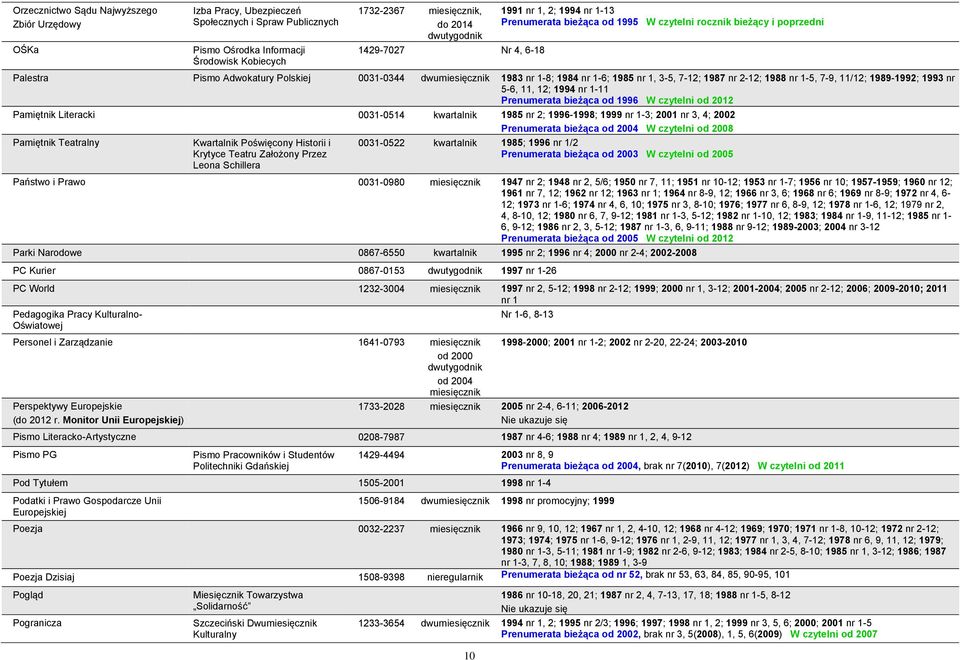Select 'Pismo Literacko-Artystyczne' title

[74, 437]
